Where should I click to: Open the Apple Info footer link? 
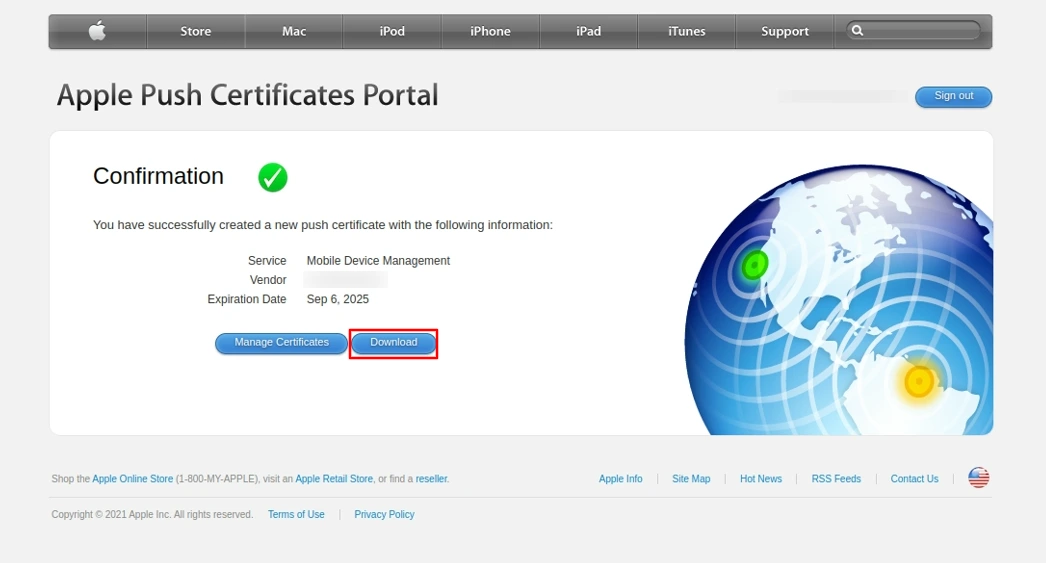click(x=620, y=479)
